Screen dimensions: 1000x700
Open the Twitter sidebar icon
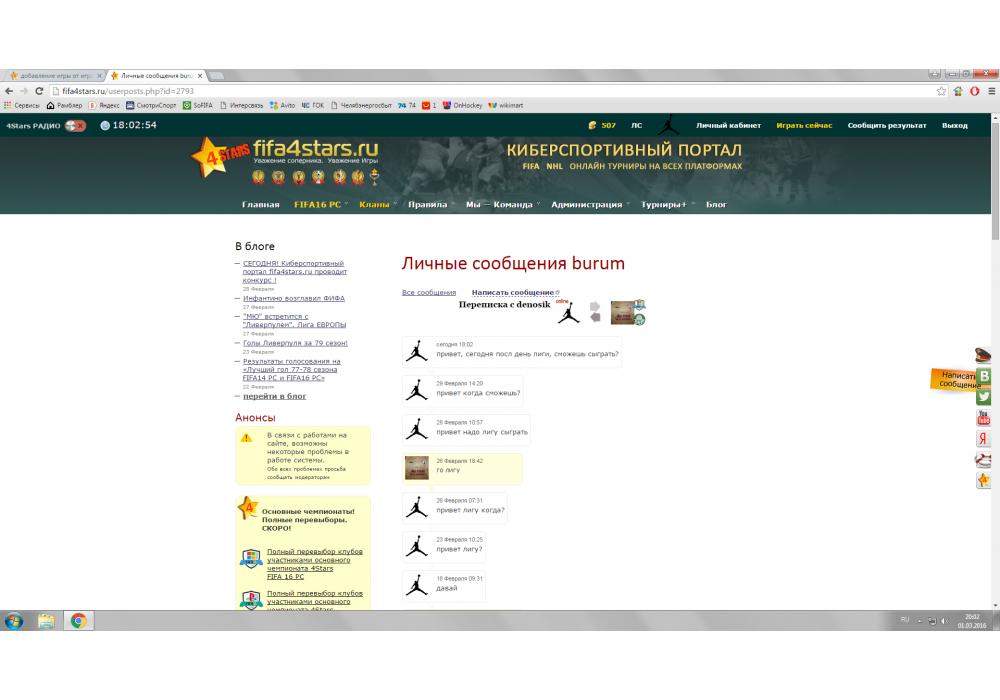pyautogui.click(x=984, y=397)
